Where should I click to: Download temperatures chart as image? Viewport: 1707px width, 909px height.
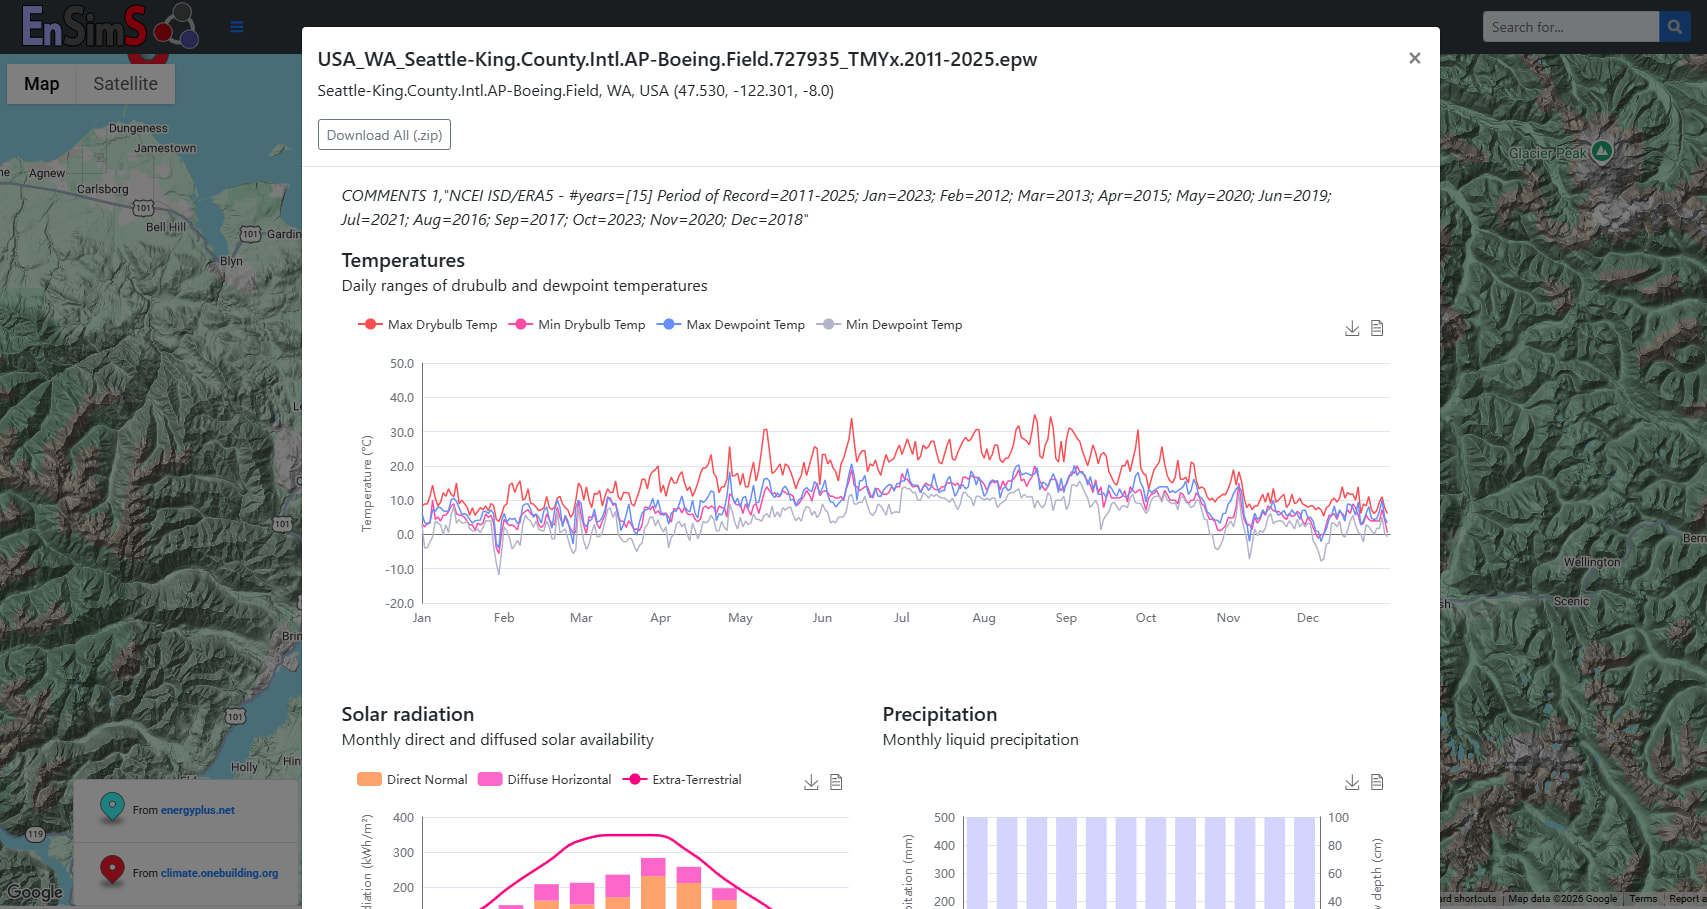(1352, 328)
